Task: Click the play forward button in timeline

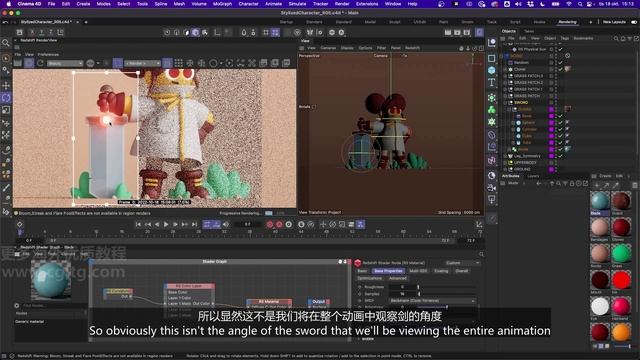Action: click(x=166, y=224)
